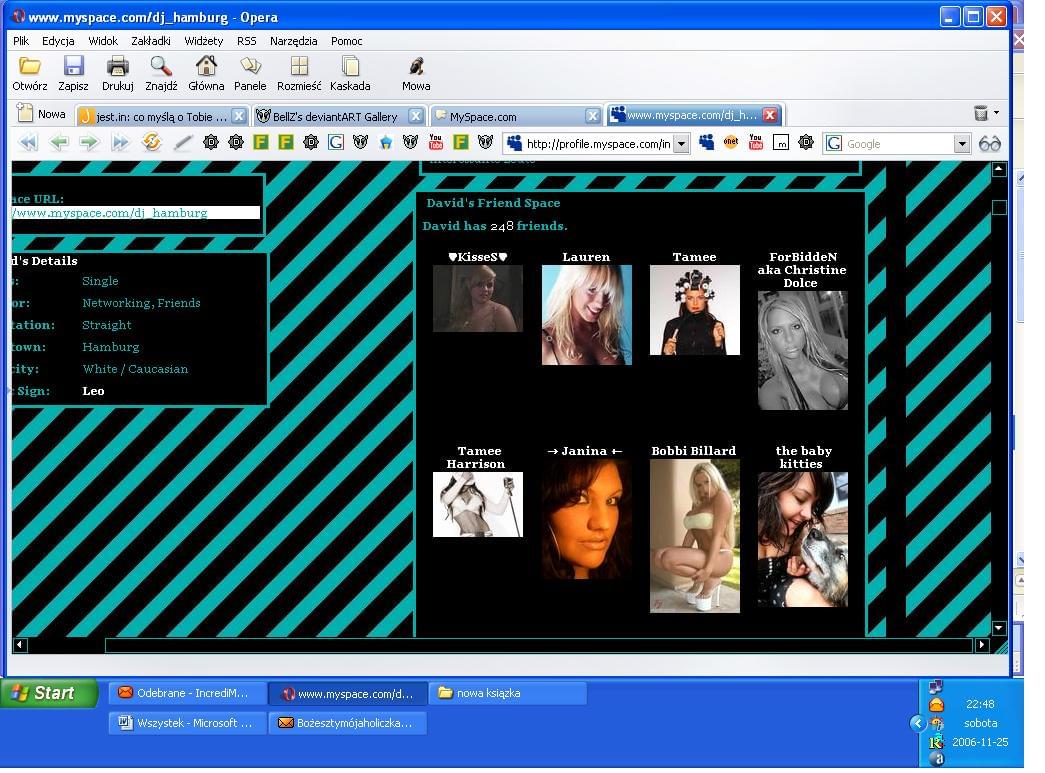1045x773 pixels.
Task: Expand hidden system tray icons arrow
Action: click(918, 723)
